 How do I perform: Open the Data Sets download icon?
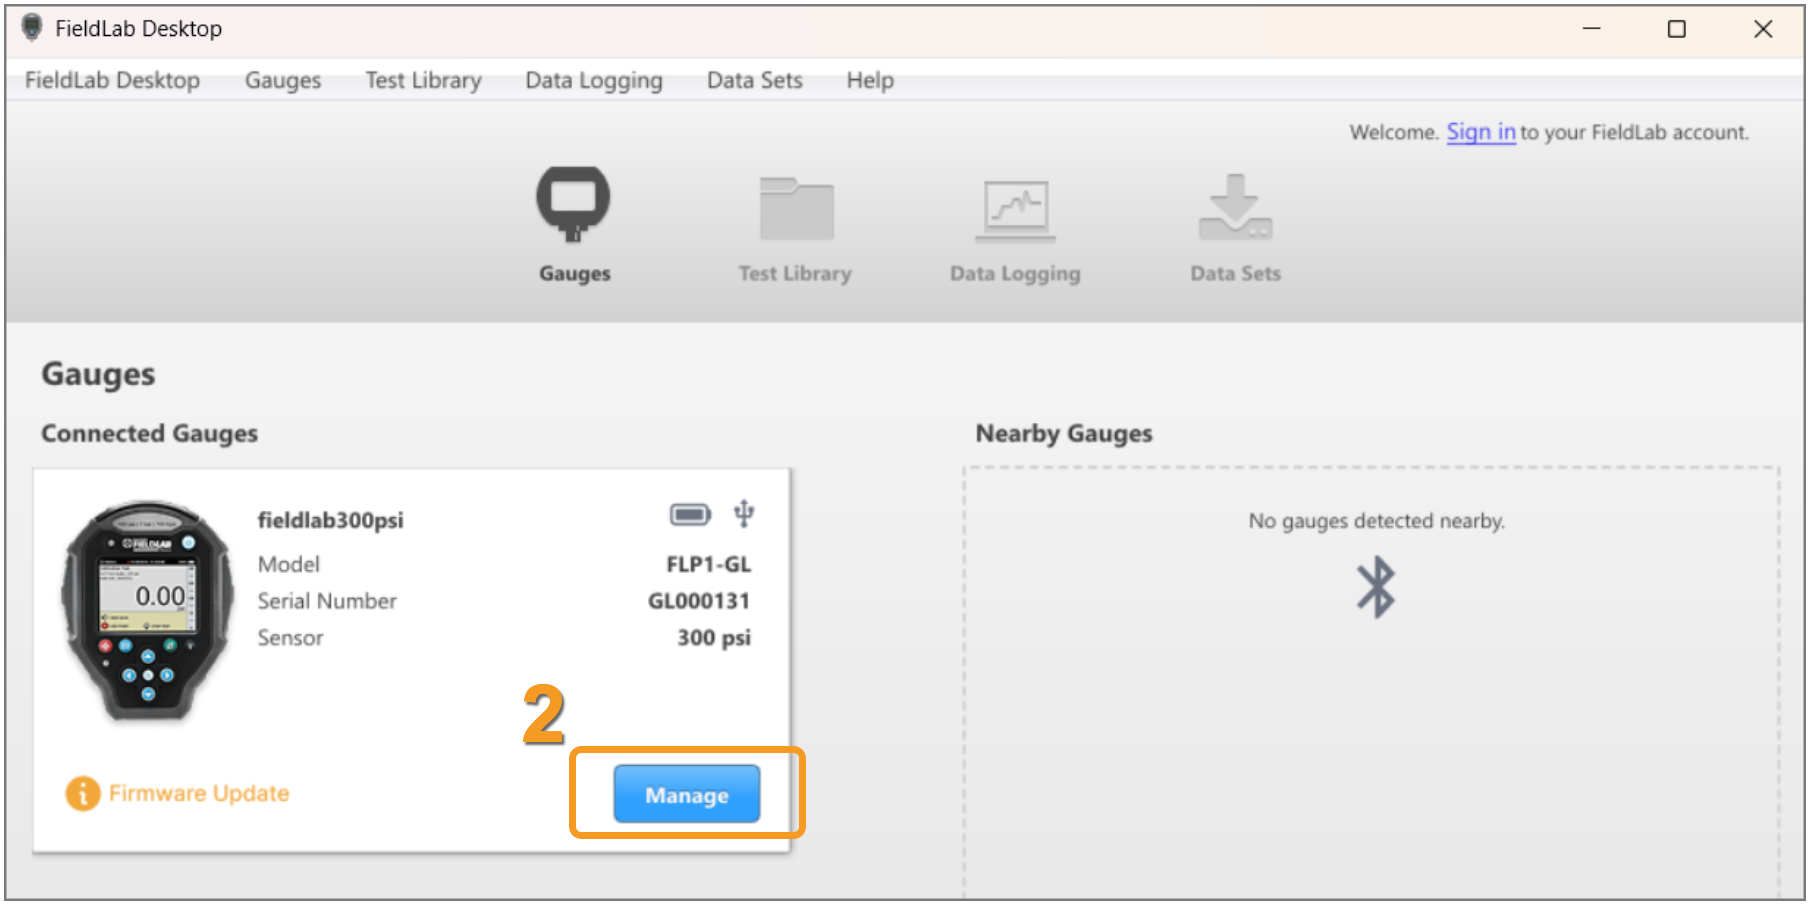1235,207
